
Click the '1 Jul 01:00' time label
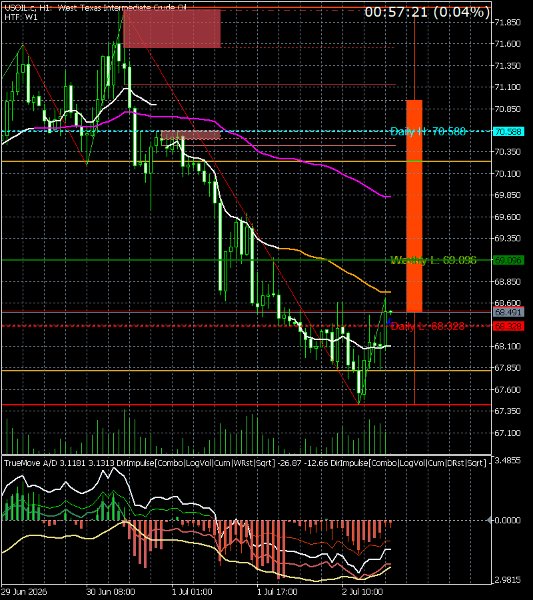pos(192,592)
